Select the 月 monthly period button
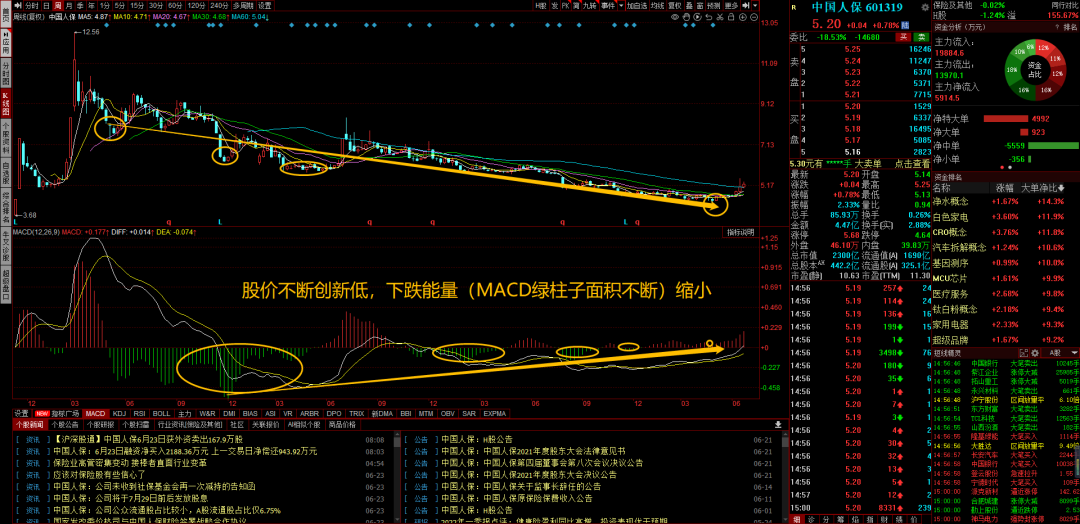 pyautogui.click(x=69, y=6)
